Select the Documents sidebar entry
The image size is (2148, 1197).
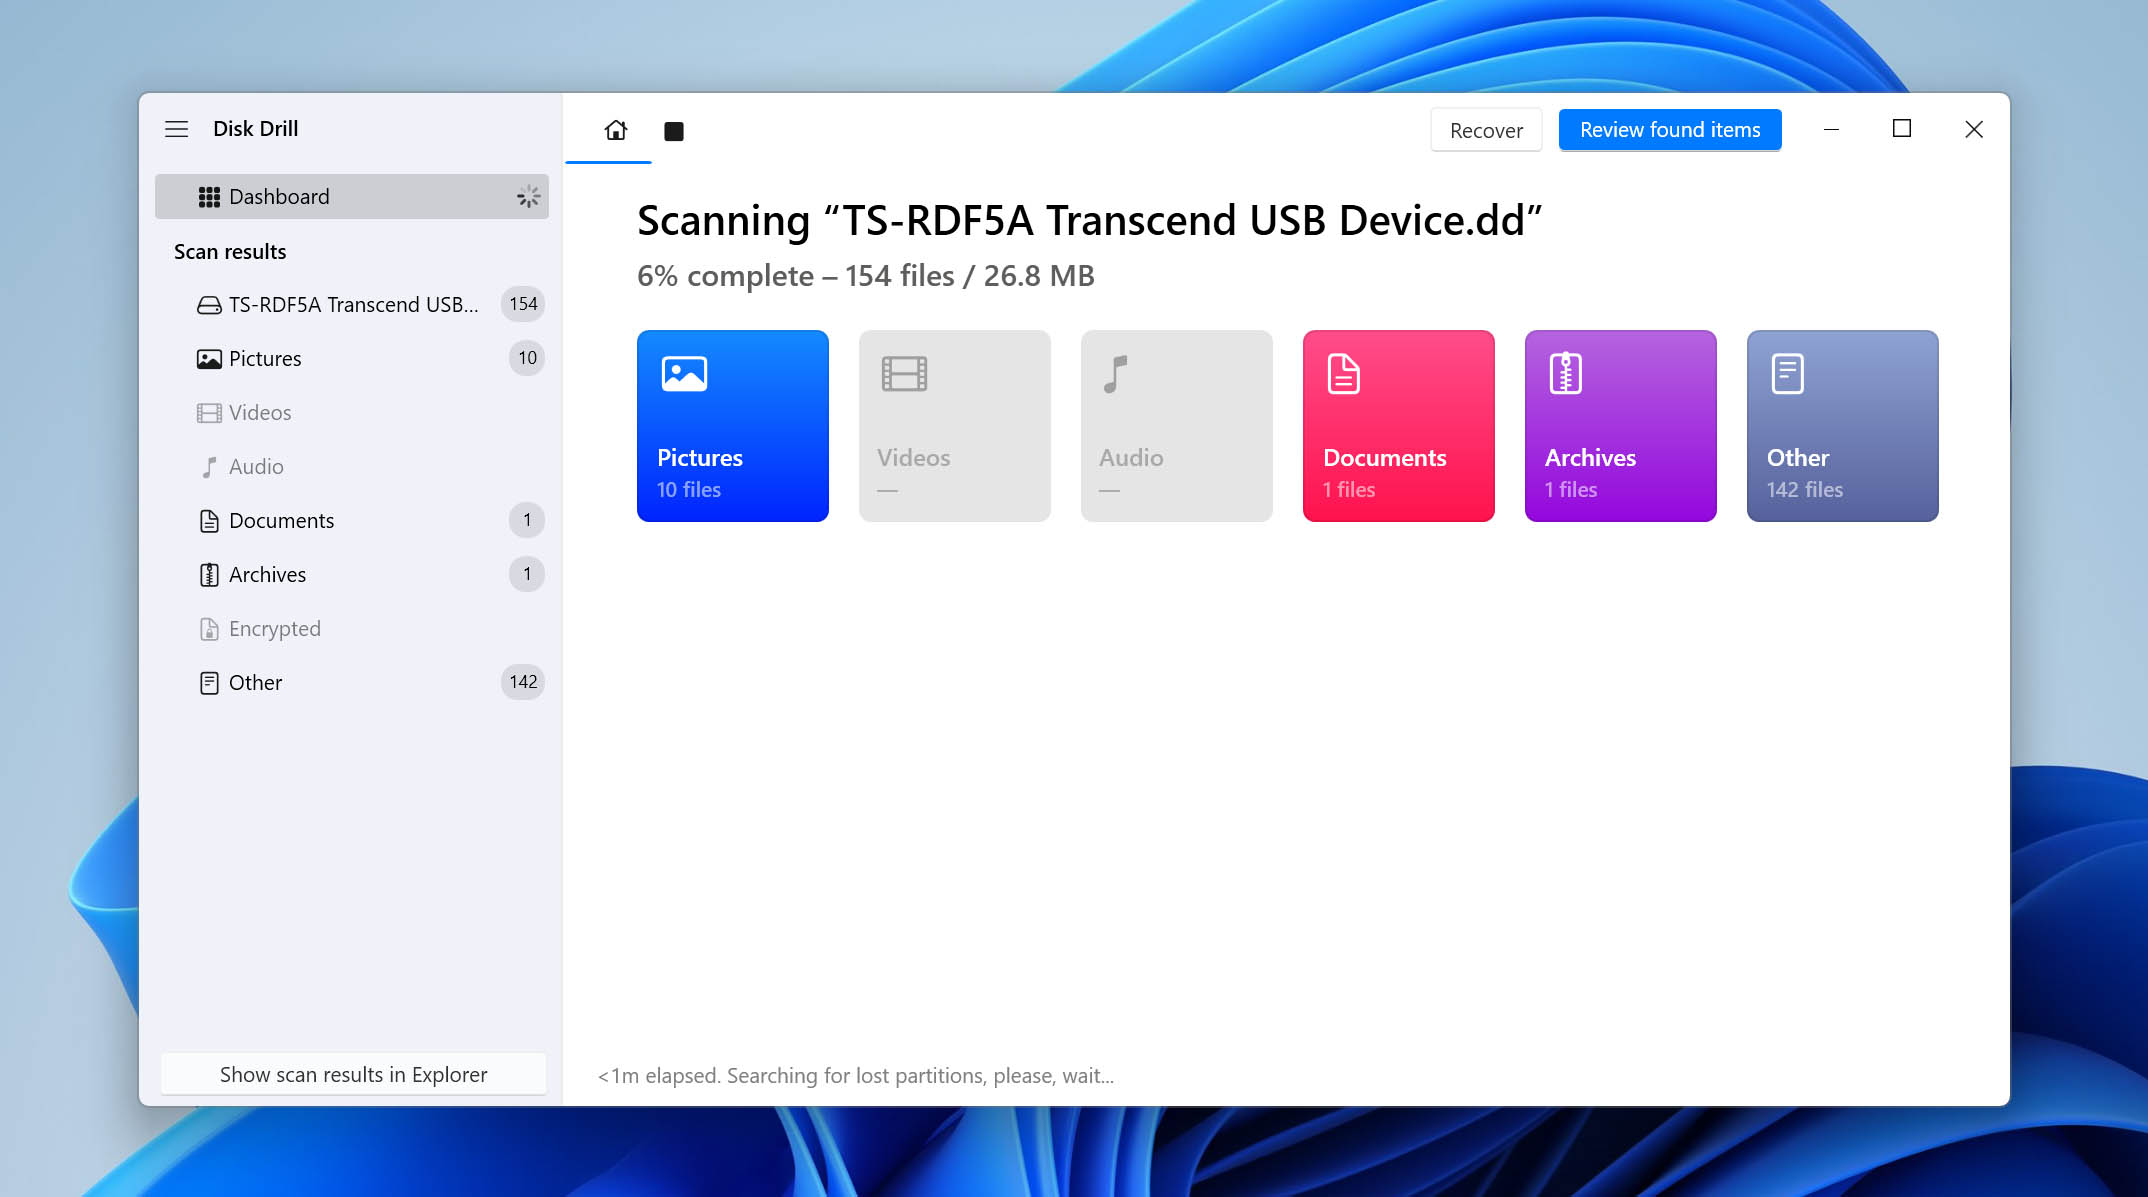pos(352,521)
